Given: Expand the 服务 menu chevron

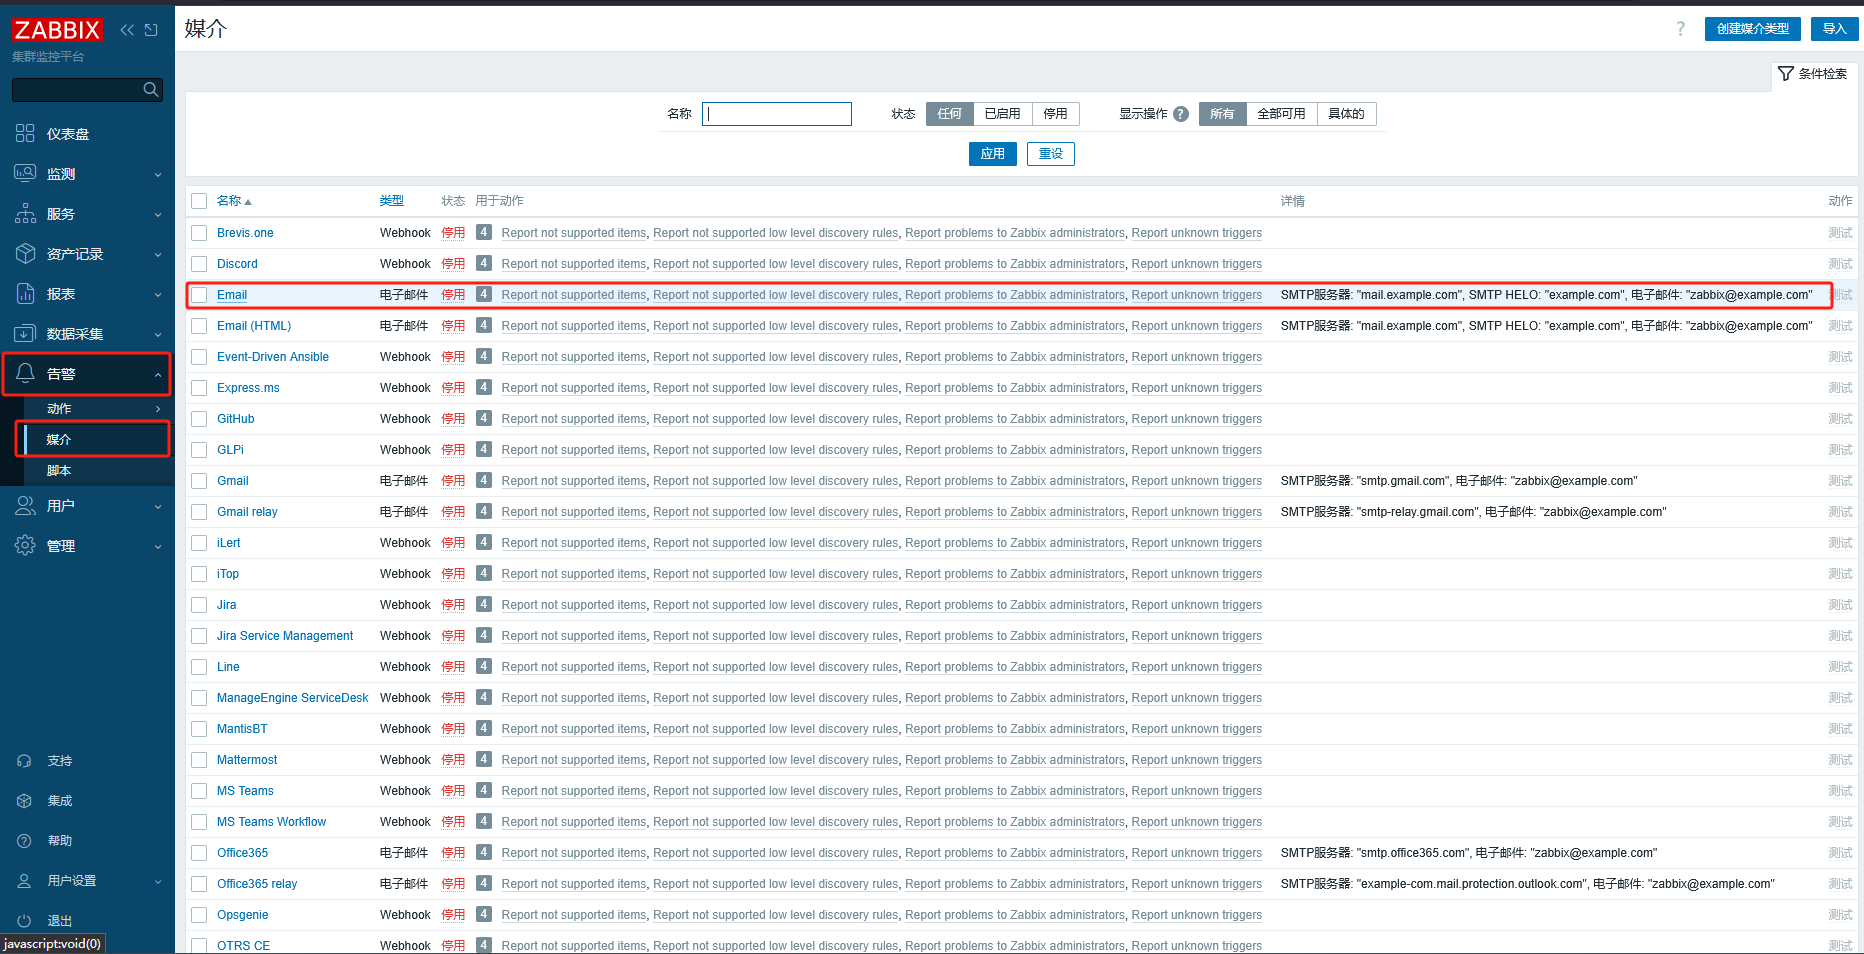Looking at the screenshot, I should click(158, 215).
